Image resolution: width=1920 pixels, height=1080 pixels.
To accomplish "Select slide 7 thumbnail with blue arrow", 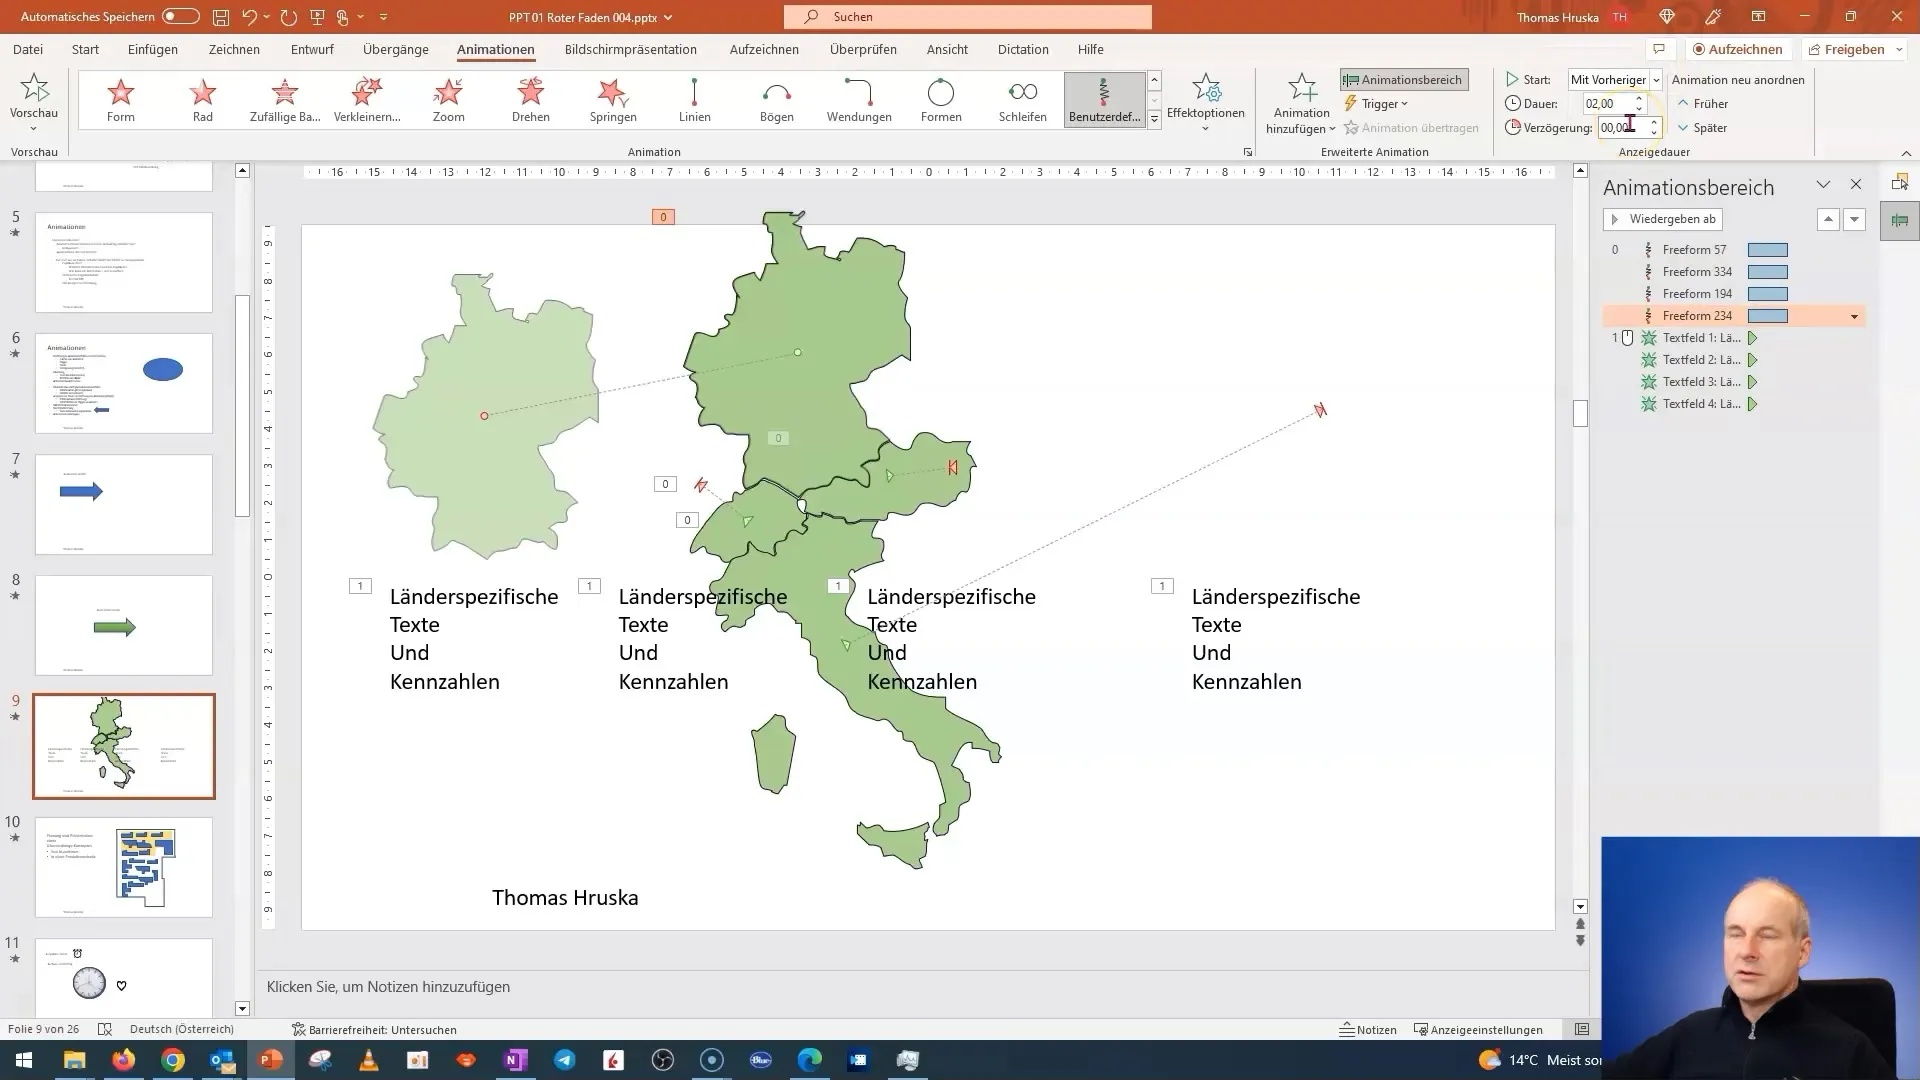I will [124, 504].
